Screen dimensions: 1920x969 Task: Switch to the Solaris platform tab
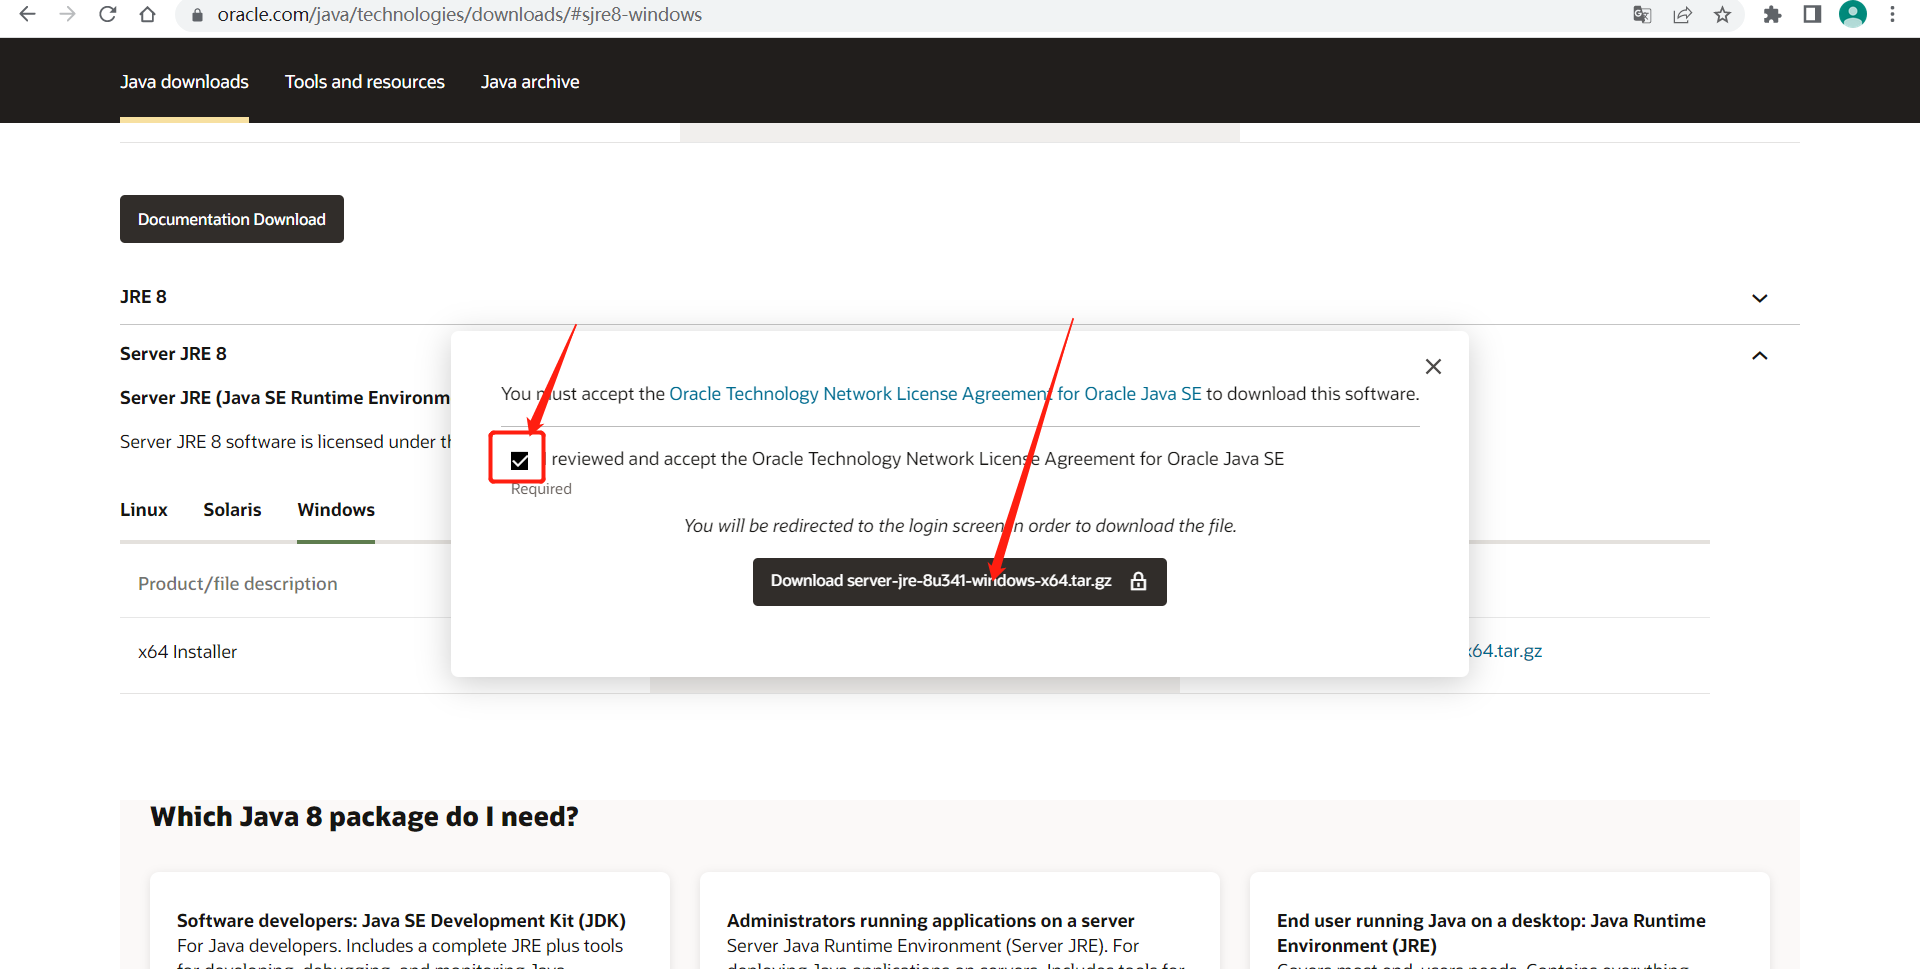232,510
